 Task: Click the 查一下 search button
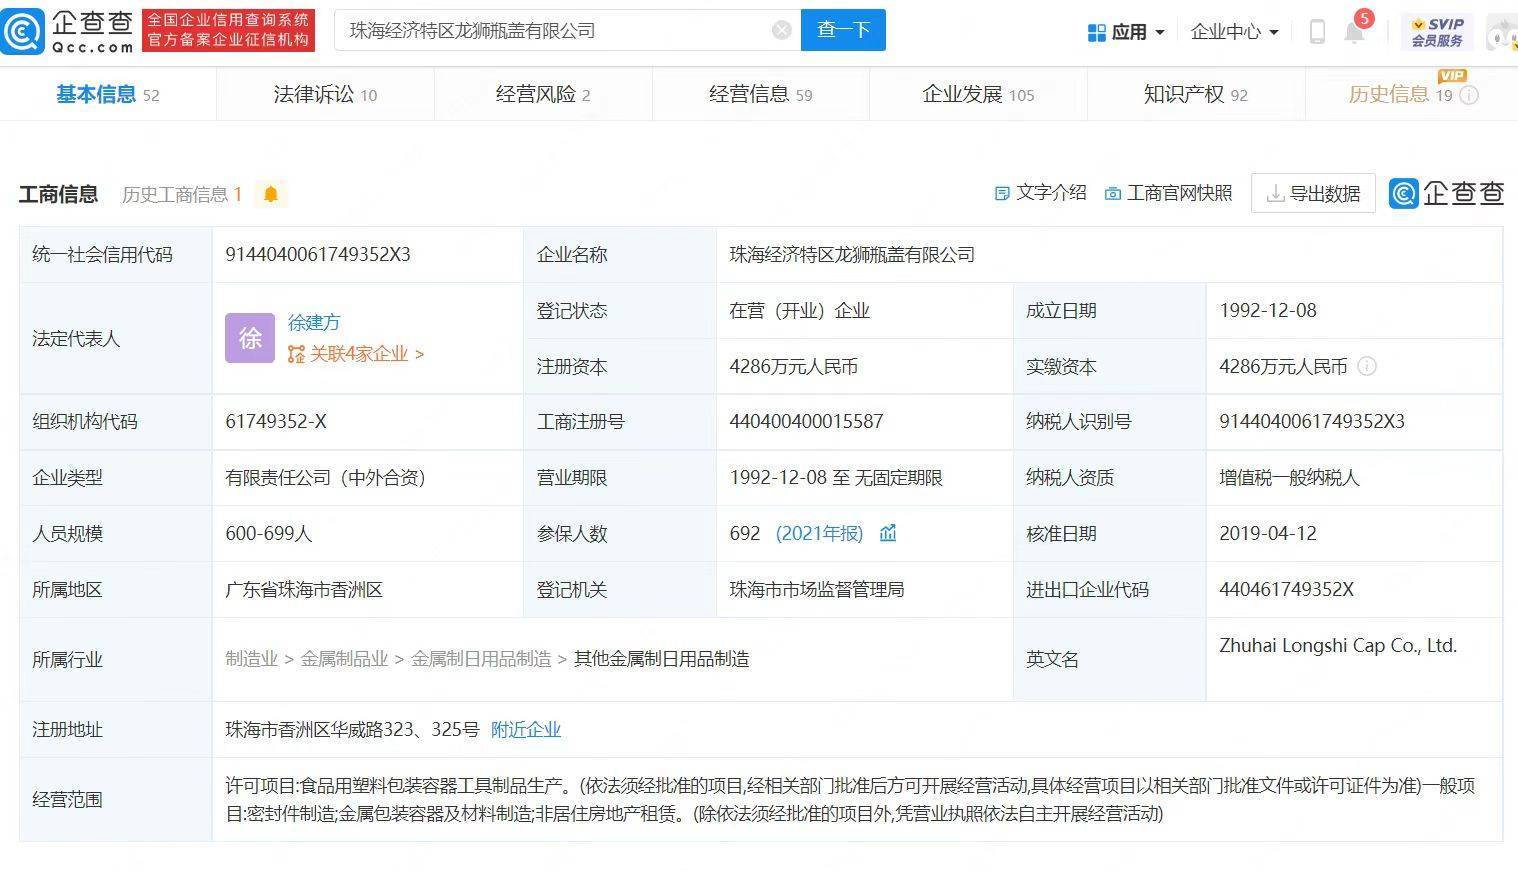click(x=843, y=30)
